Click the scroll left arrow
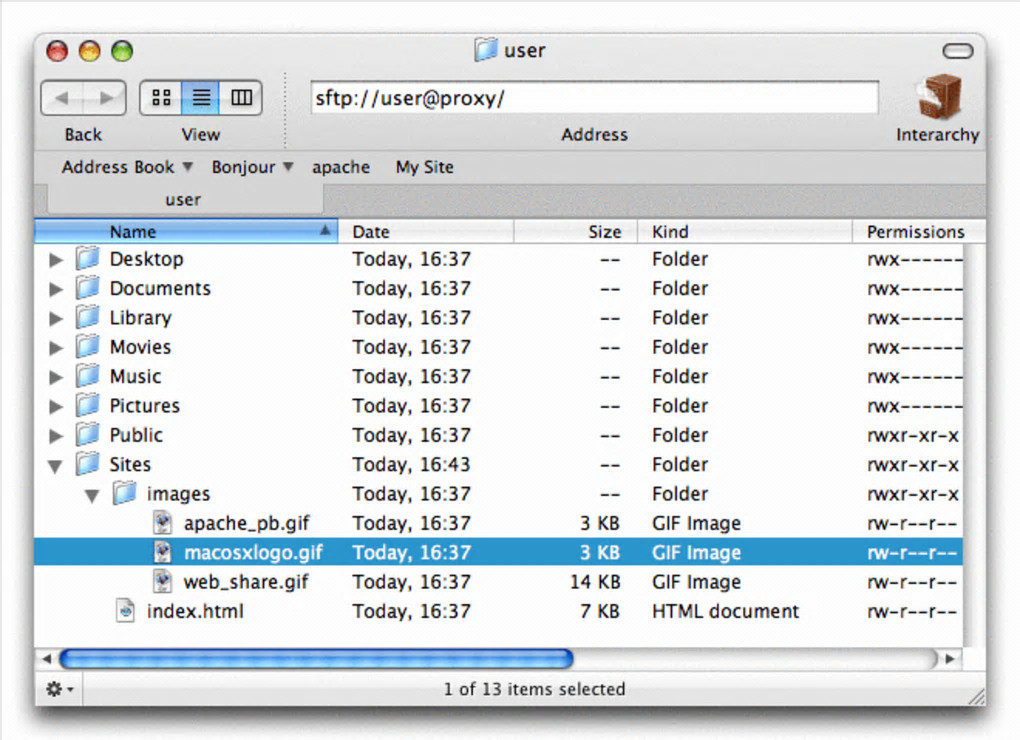The width and height of the screenshot is (1020, 740). click(x=46, y=659)
